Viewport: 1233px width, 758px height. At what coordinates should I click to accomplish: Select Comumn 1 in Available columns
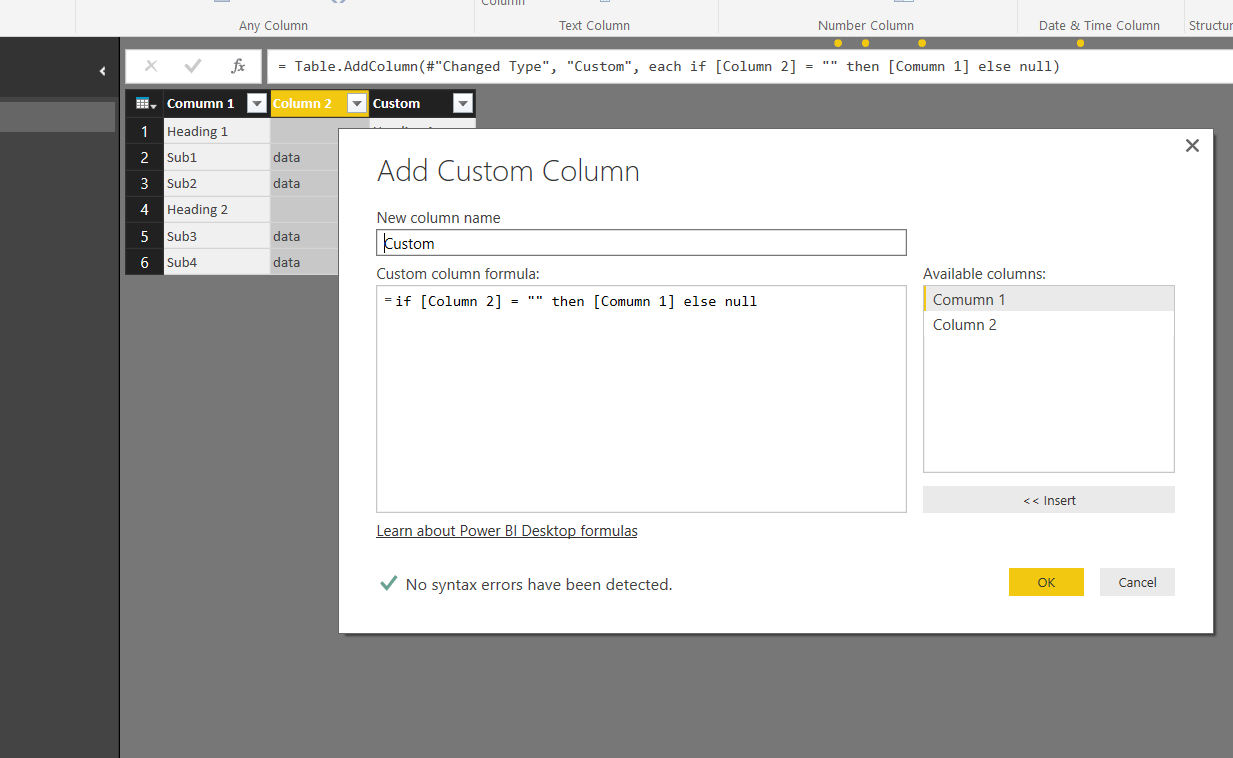(x=1048, y=299)
